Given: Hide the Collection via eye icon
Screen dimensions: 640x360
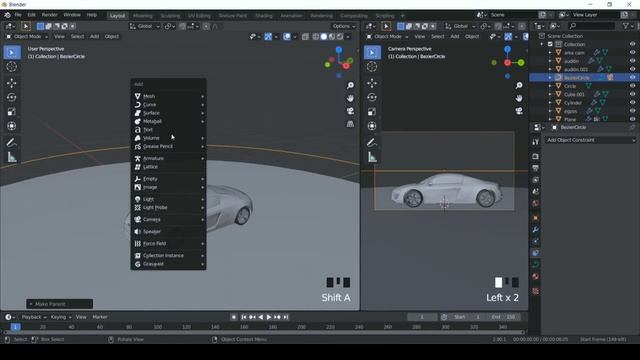Looking at the screenshot, I should pyautogui.click(x=632, y=44).
